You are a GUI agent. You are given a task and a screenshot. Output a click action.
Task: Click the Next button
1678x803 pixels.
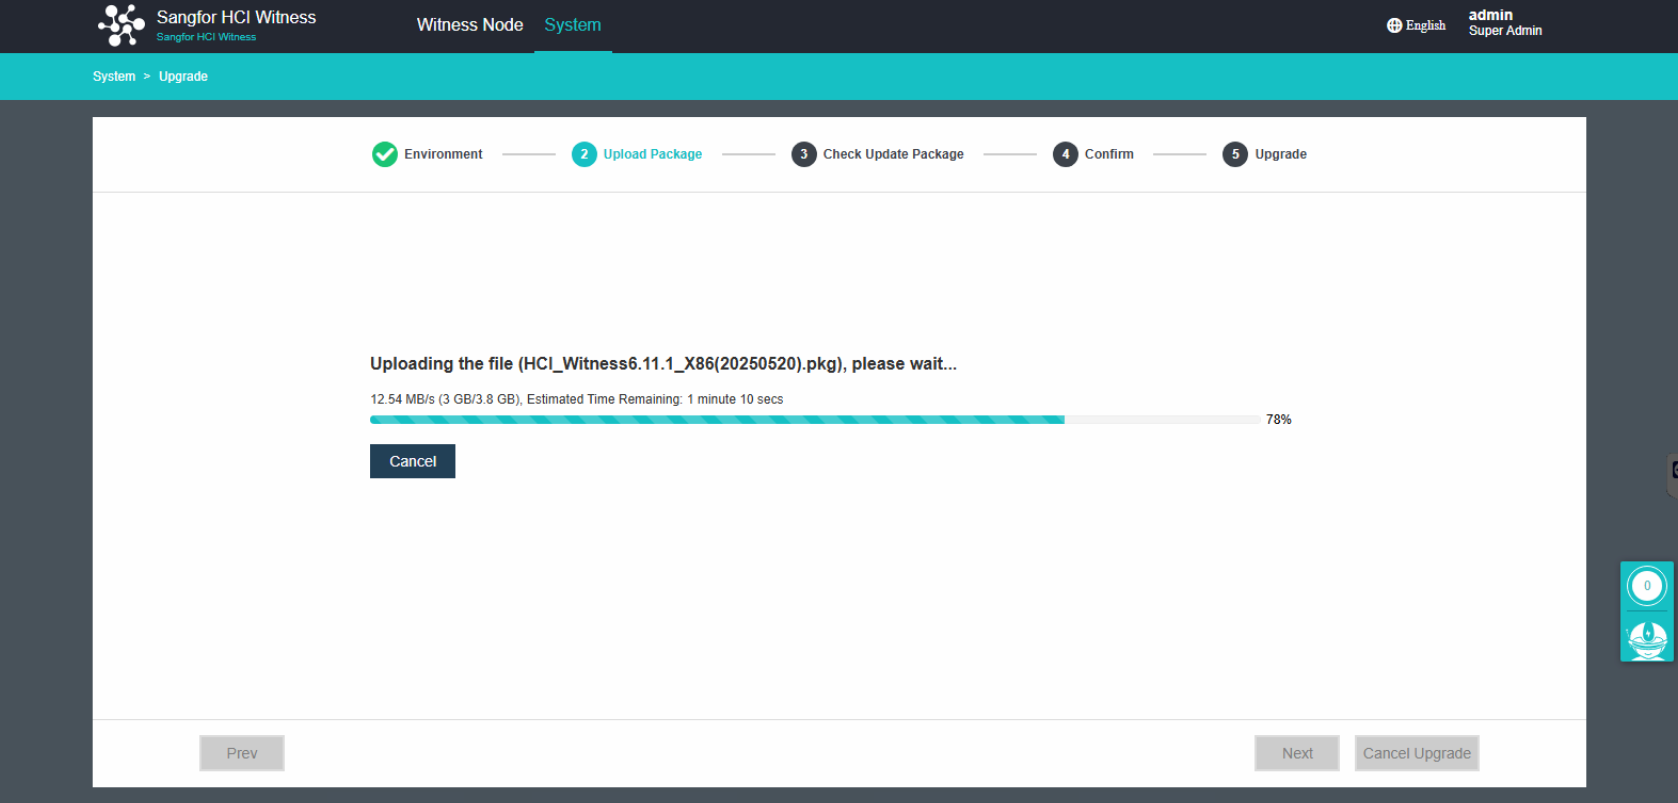coord(1297,753)
